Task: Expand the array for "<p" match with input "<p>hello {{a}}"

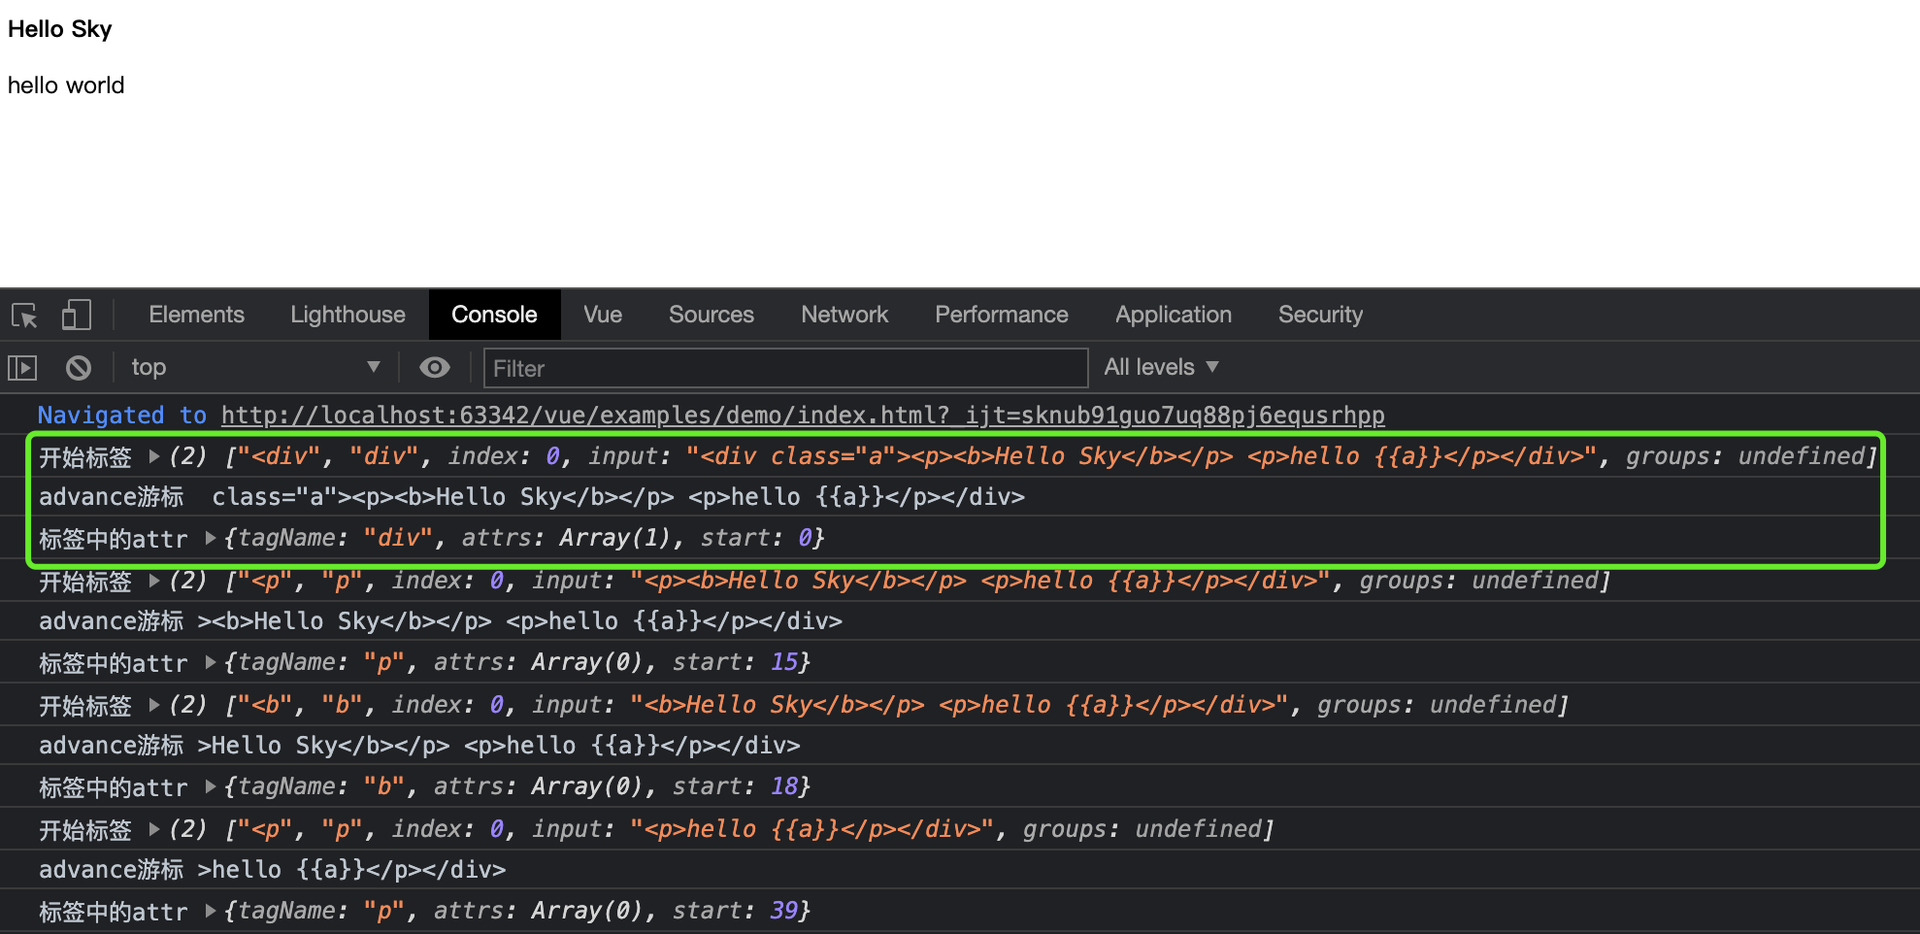Action: (154, 828)
